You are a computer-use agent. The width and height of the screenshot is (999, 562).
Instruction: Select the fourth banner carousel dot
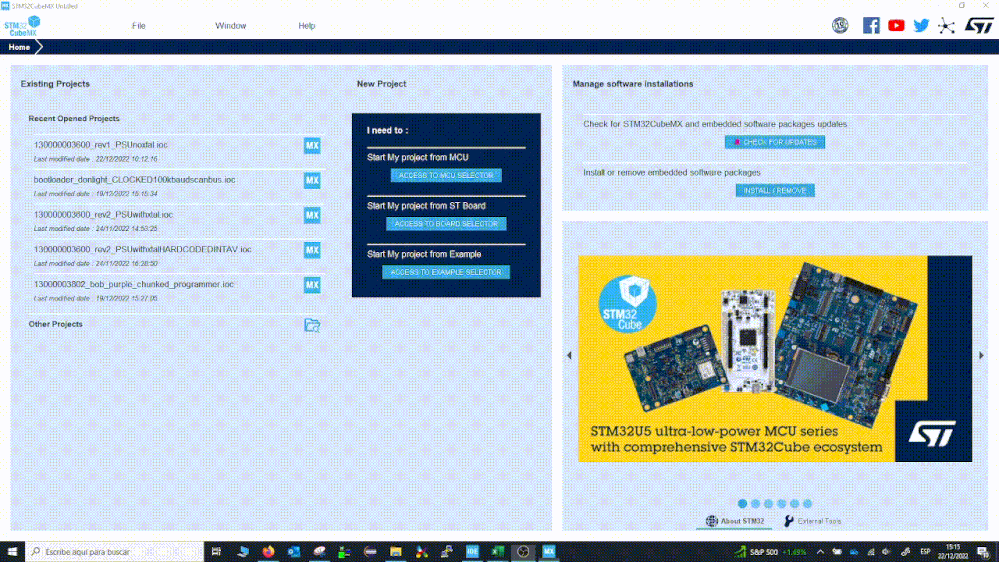(x=782, y=503)
